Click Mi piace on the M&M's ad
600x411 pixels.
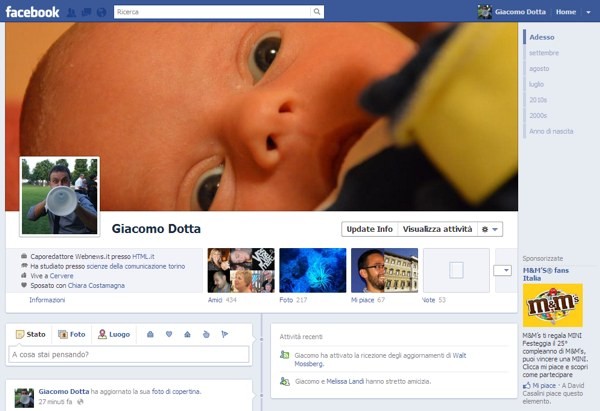544,385
